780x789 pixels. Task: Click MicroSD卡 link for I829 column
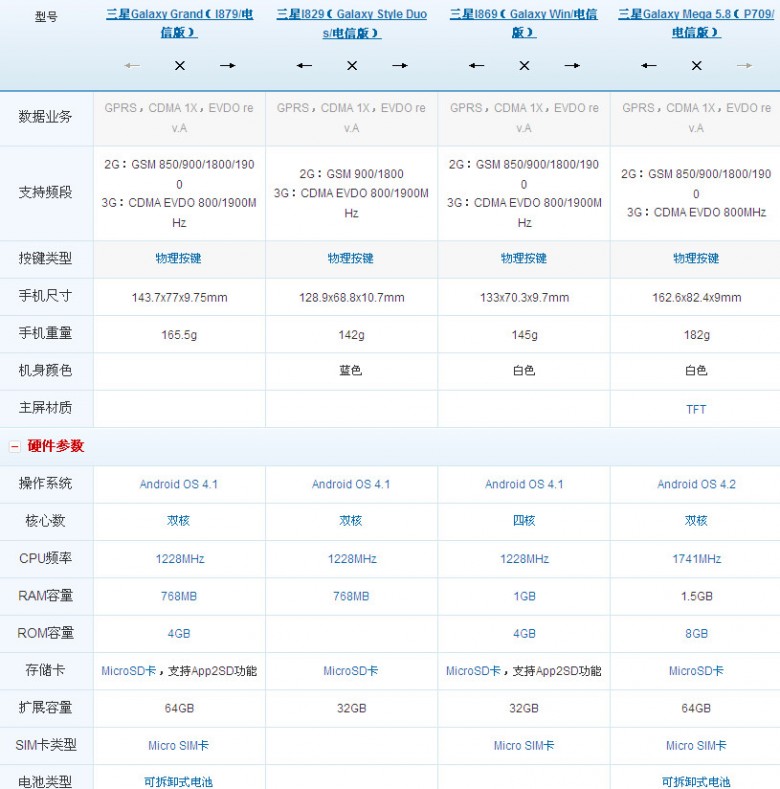click(351, 671)
